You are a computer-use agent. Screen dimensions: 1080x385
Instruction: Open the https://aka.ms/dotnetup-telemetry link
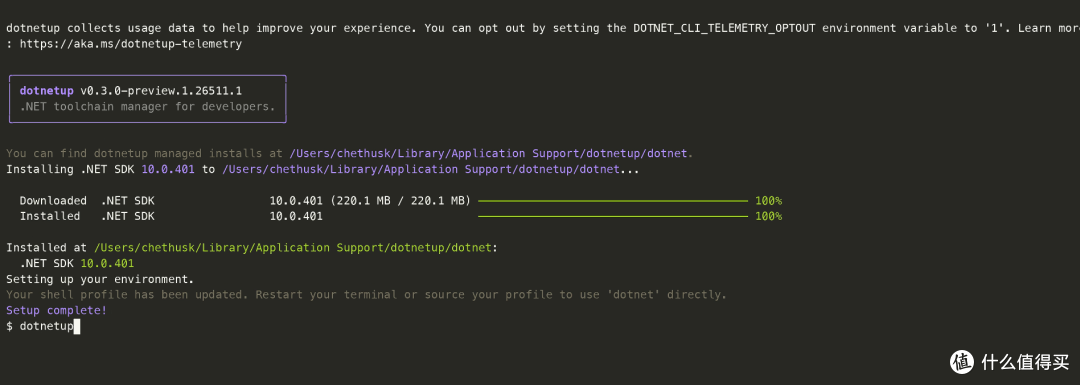tap(131, 43)
